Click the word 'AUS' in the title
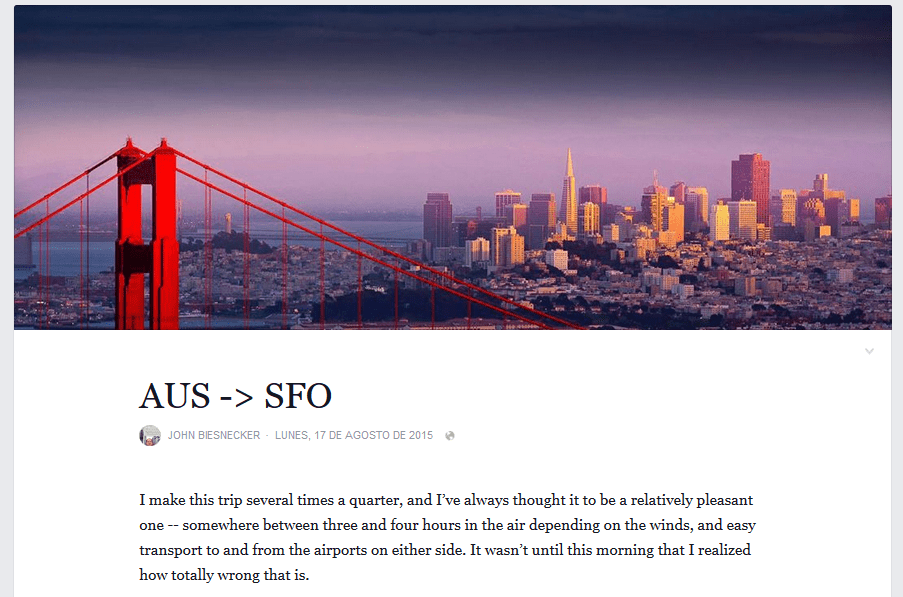This screenshot has width=903, height=597. [x=175, y=396]
